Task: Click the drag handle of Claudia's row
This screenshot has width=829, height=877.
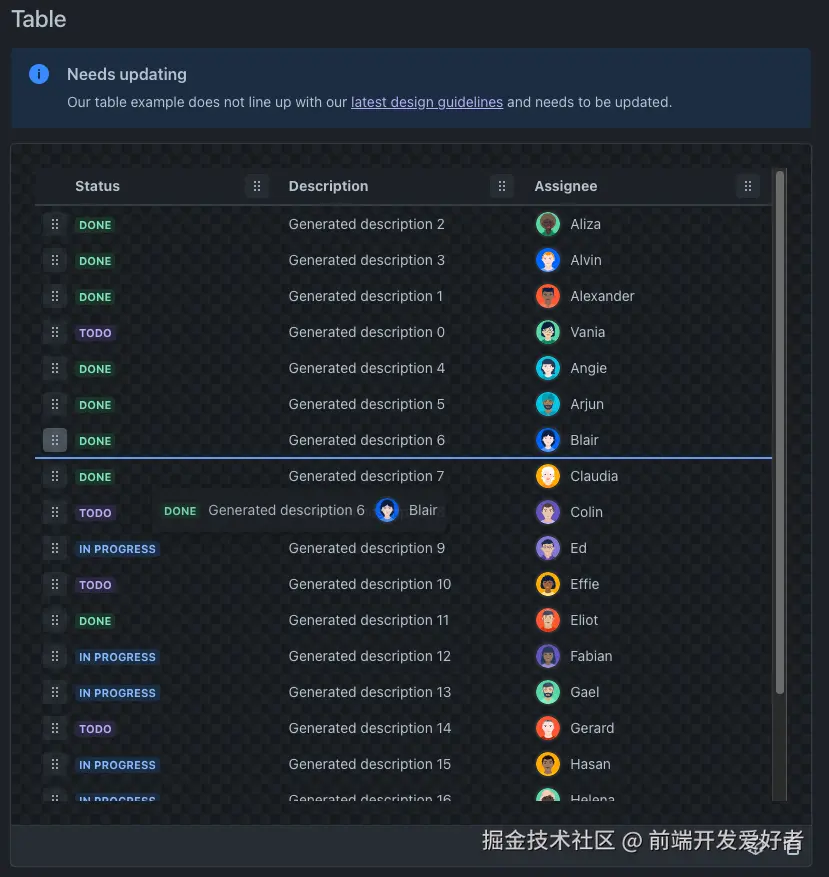Action: point(55,476)
